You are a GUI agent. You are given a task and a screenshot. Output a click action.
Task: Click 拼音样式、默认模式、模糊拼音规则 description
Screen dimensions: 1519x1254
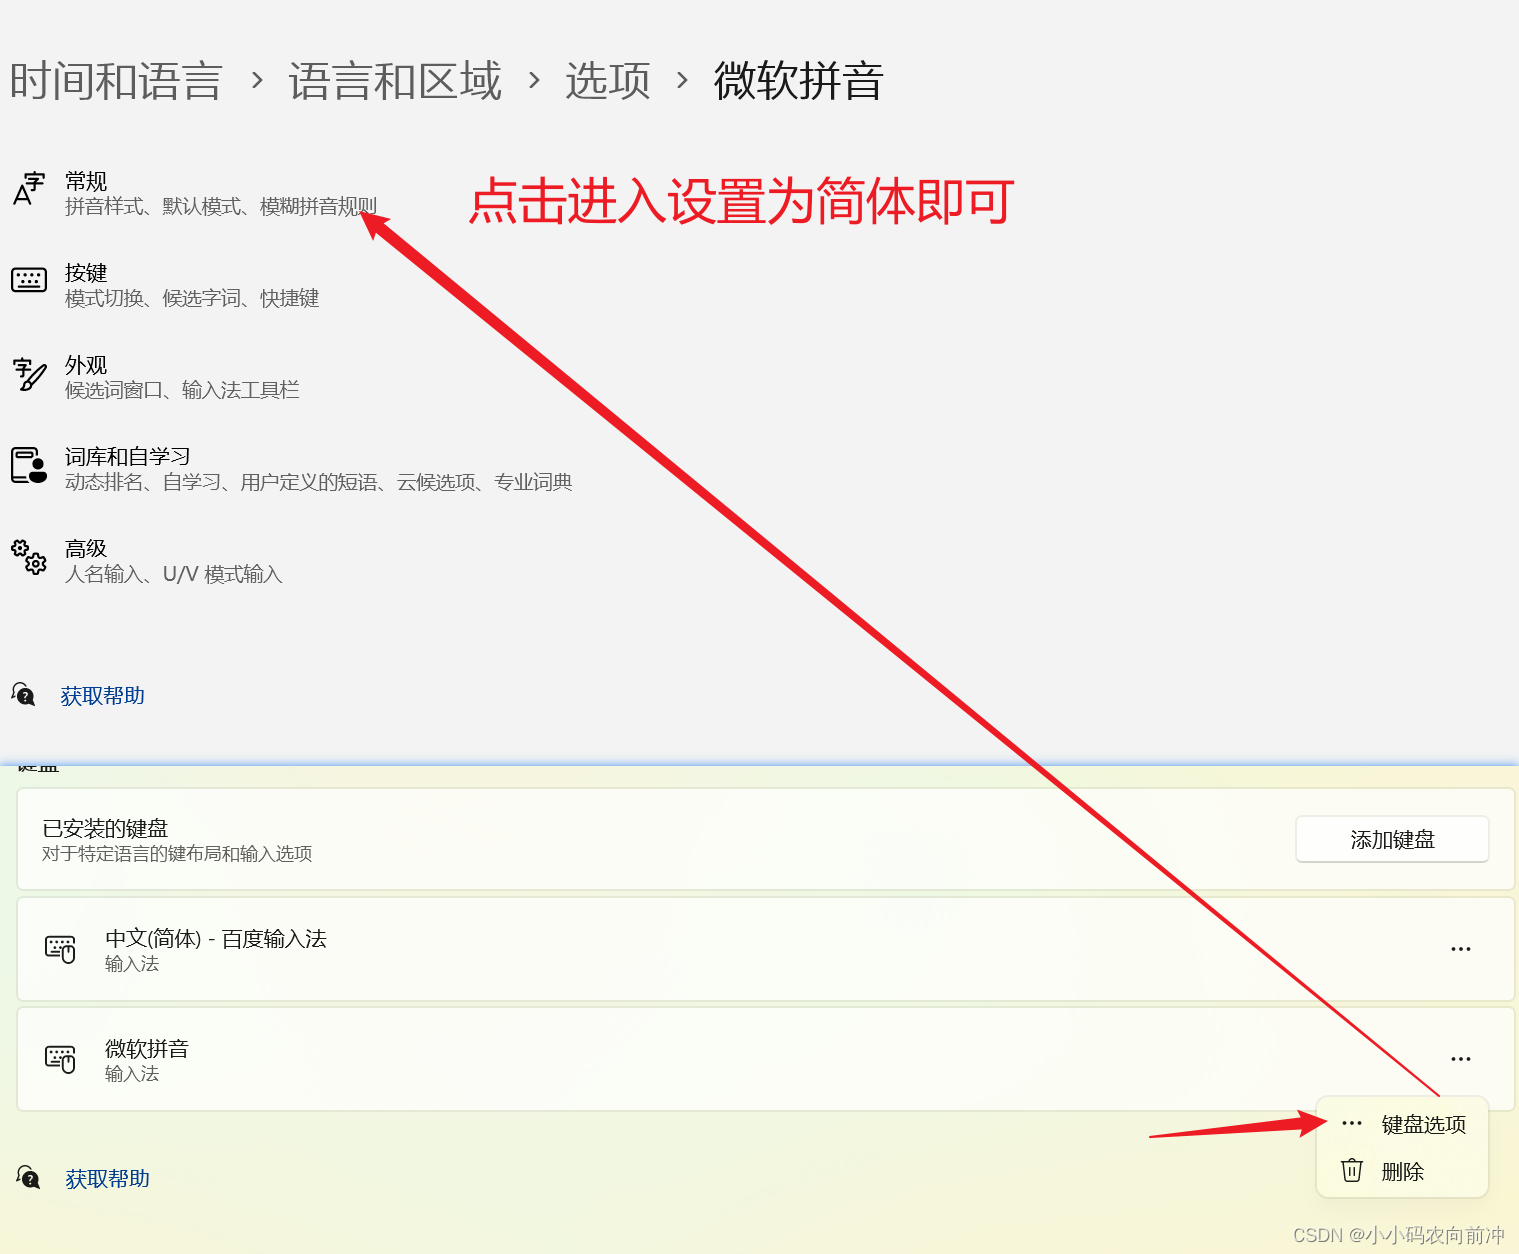221,207
